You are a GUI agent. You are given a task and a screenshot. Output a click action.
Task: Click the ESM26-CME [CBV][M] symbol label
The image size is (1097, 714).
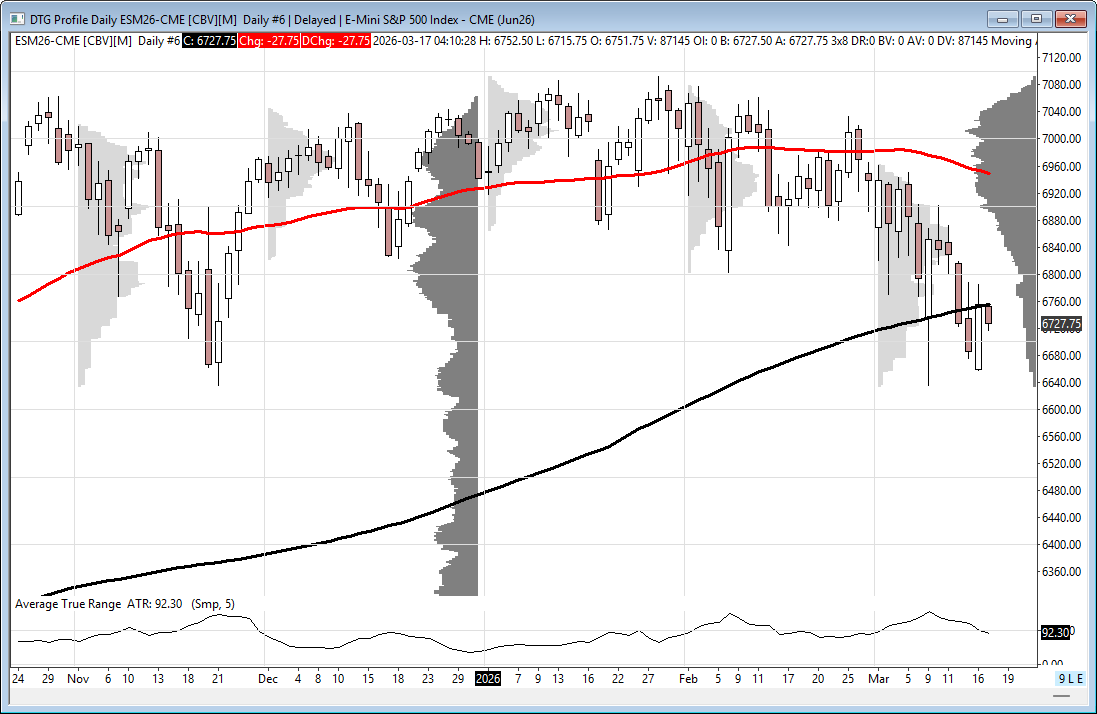coord(72,40)
